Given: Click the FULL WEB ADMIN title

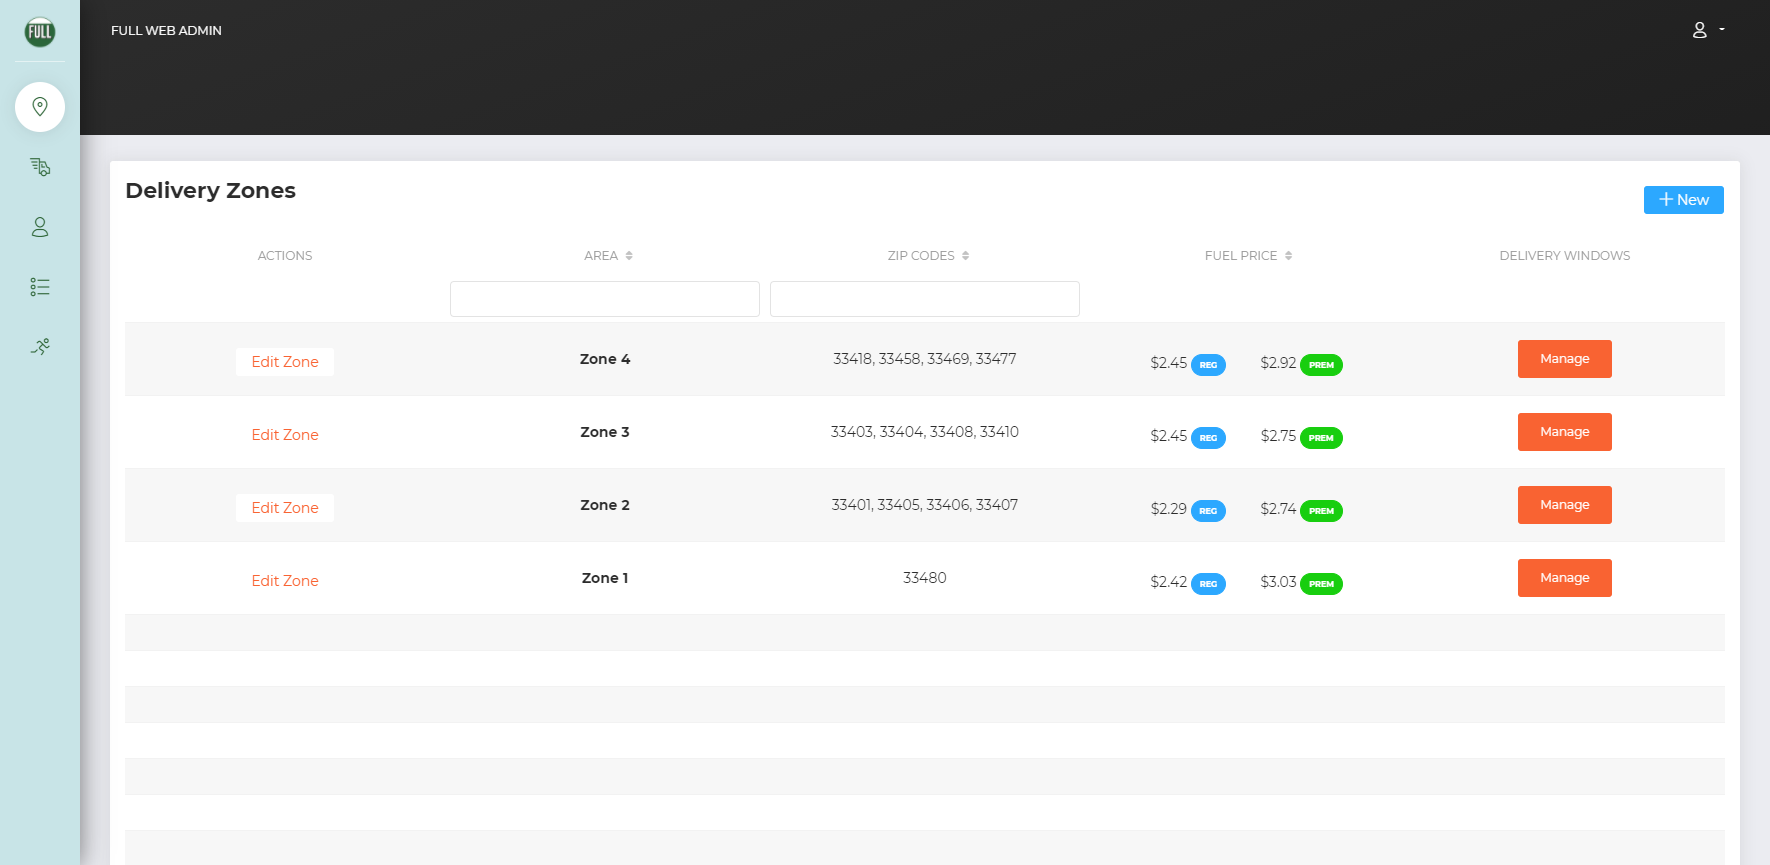Looking at the screenshot, I should (166, 31).
